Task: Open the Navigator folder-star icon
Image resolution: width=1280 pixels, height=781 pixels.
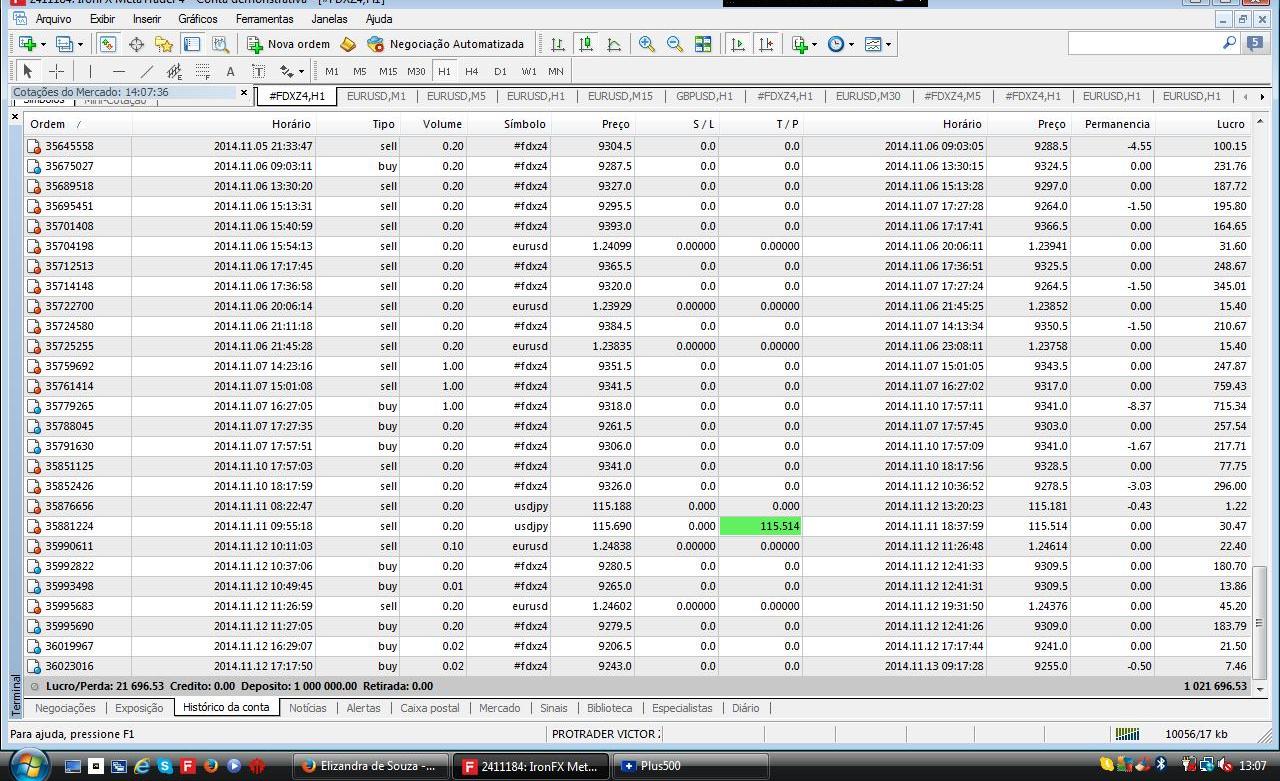Action: [164, 44]
